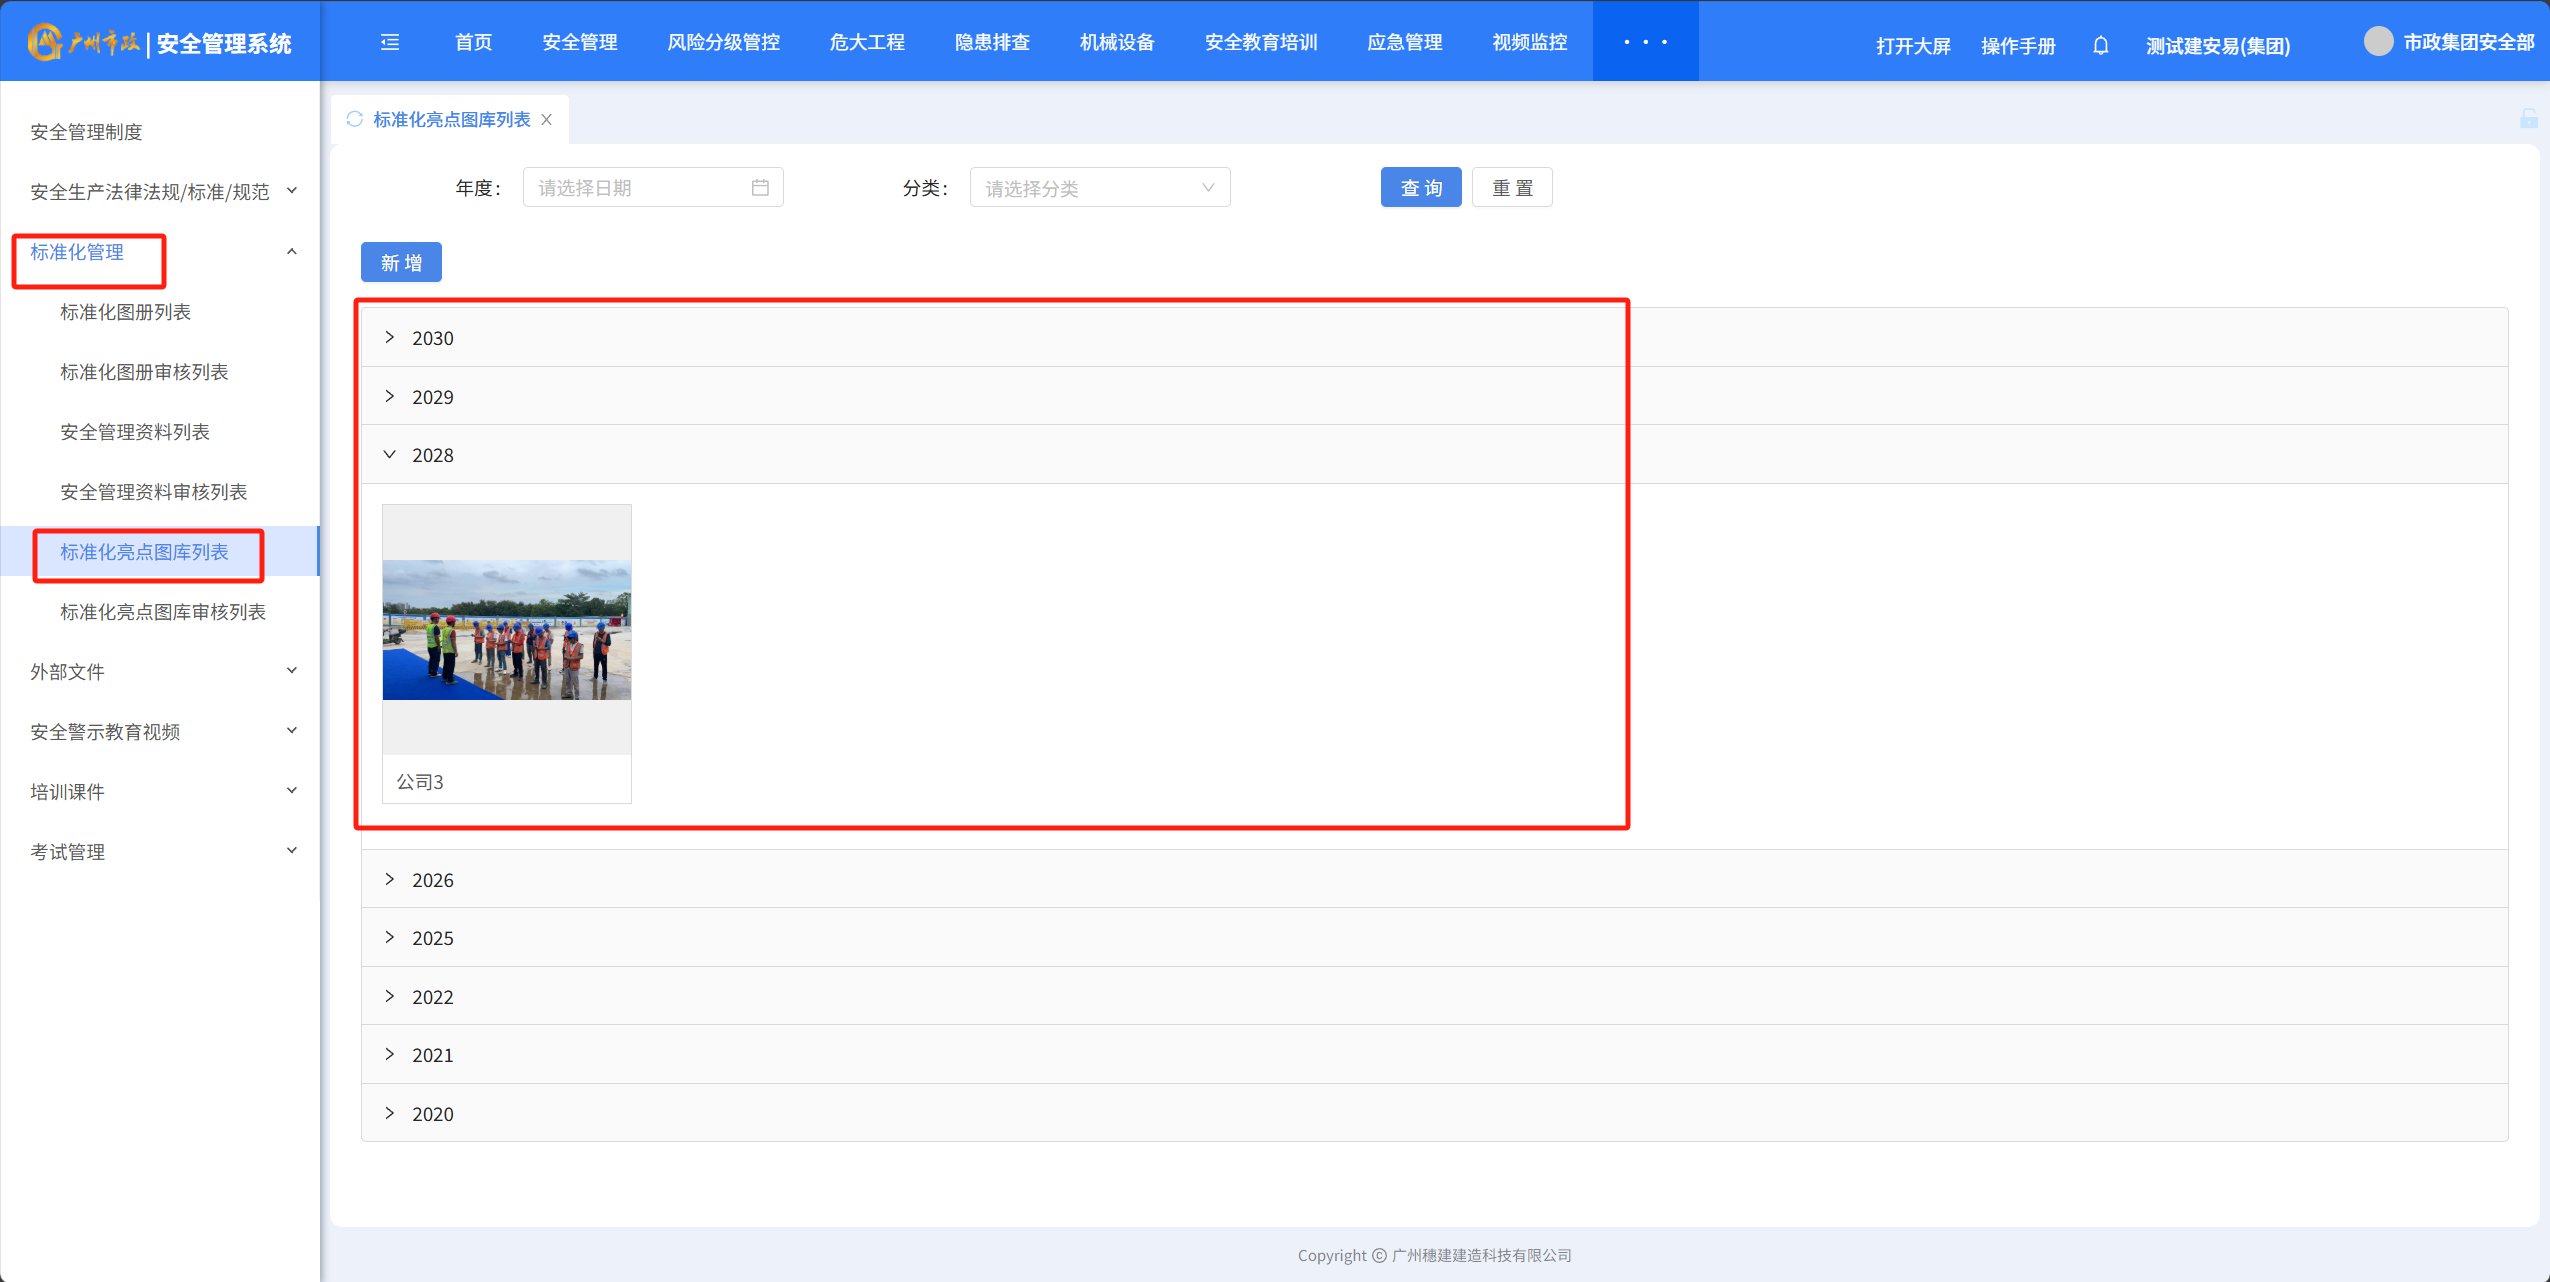Screen dimensions: 2550x1282
Task: Click the calendar icon in the 年度 field
Action: [x=760, y=188]
